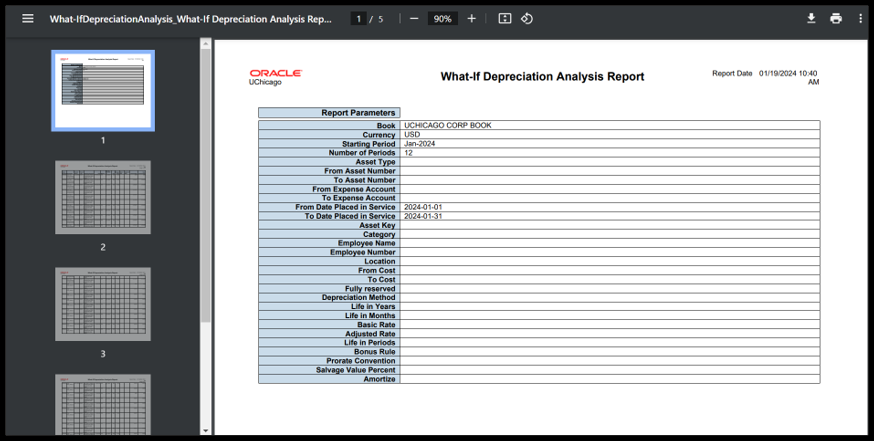Viewport: 874px width, 441px height.
Task: Click the USD currency value
Action: tap(412, 134)
